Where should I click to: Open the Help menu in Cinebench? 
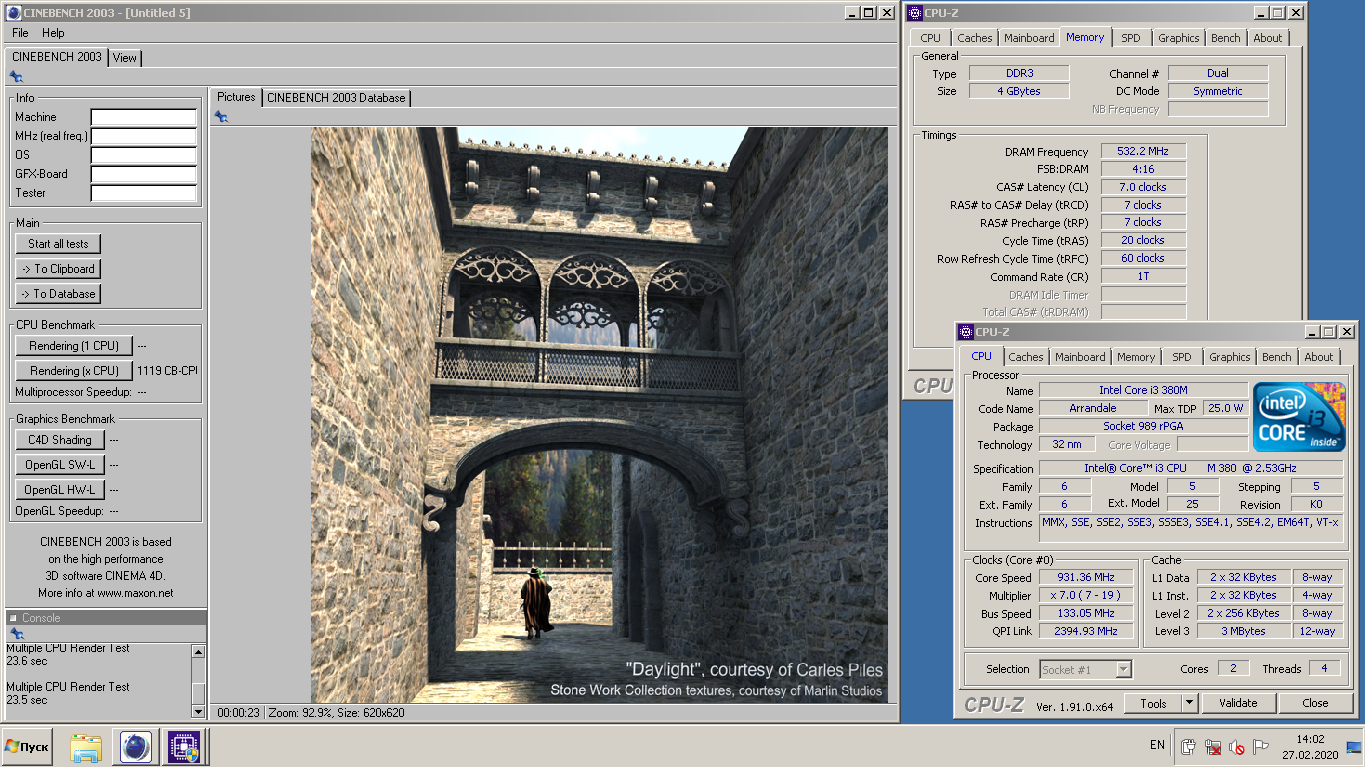click(53, 33)
